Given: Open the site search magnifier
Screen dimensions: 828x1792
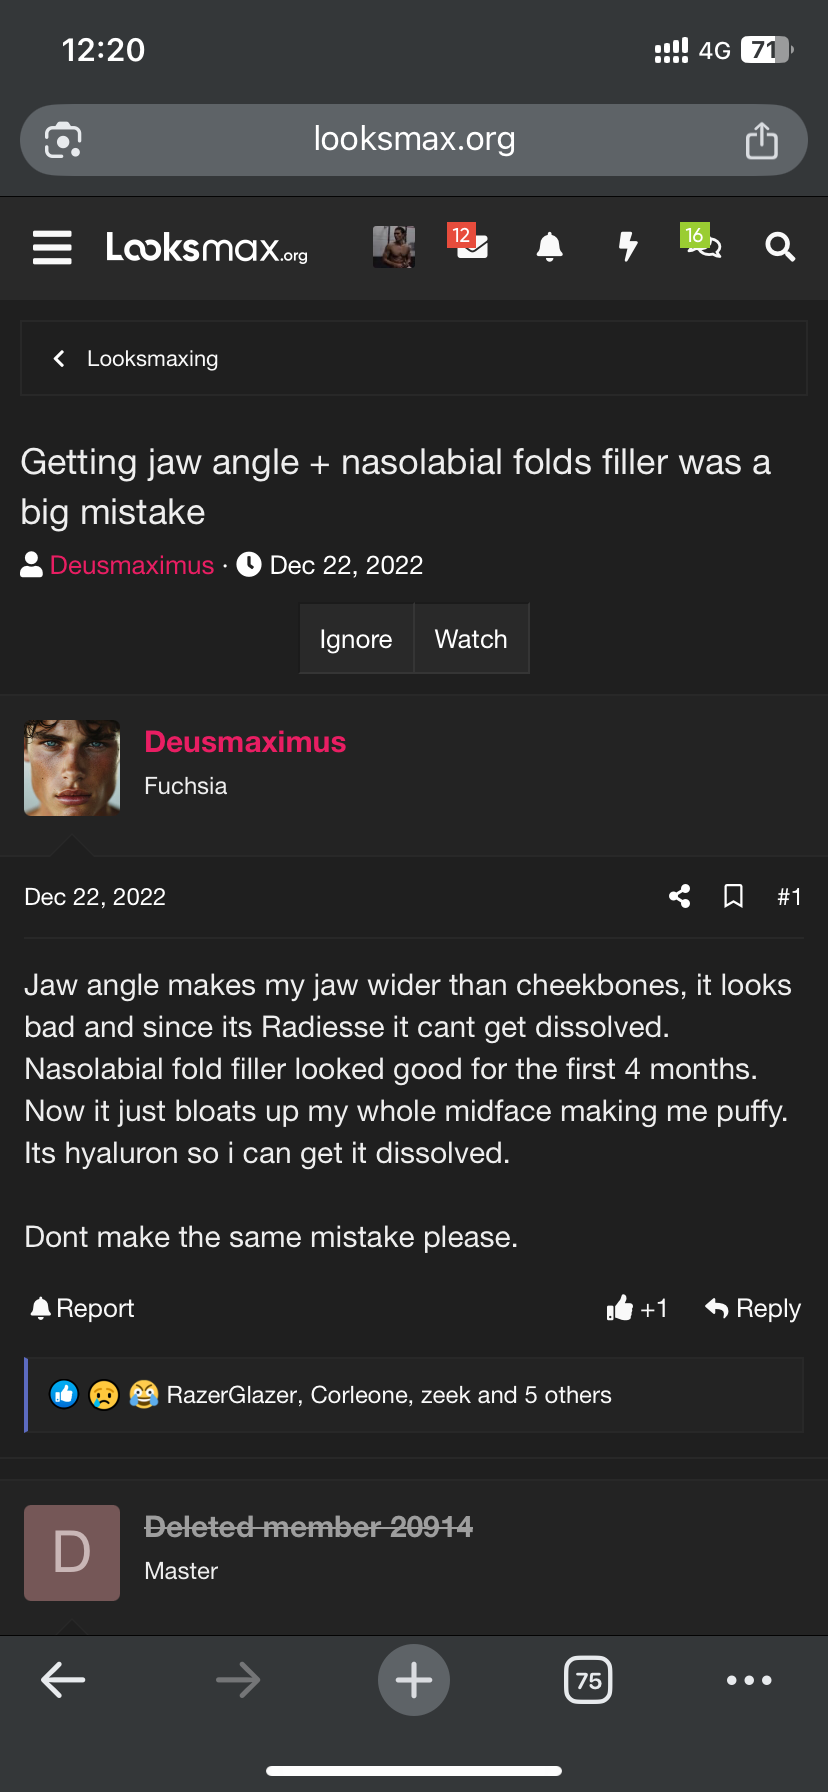Looking at the screenshot, I should click(x=780, y=247).
